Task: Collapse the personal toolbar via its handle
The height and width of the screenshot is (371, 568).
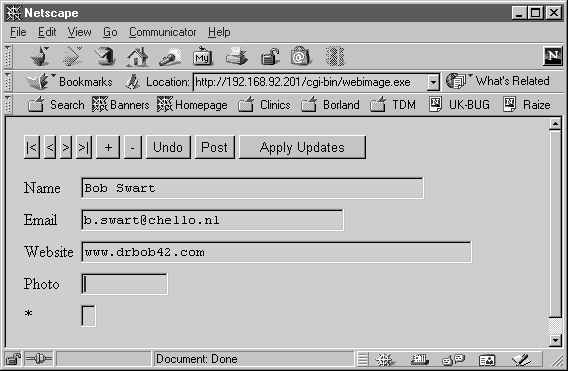Action: (x=8, y=104)
